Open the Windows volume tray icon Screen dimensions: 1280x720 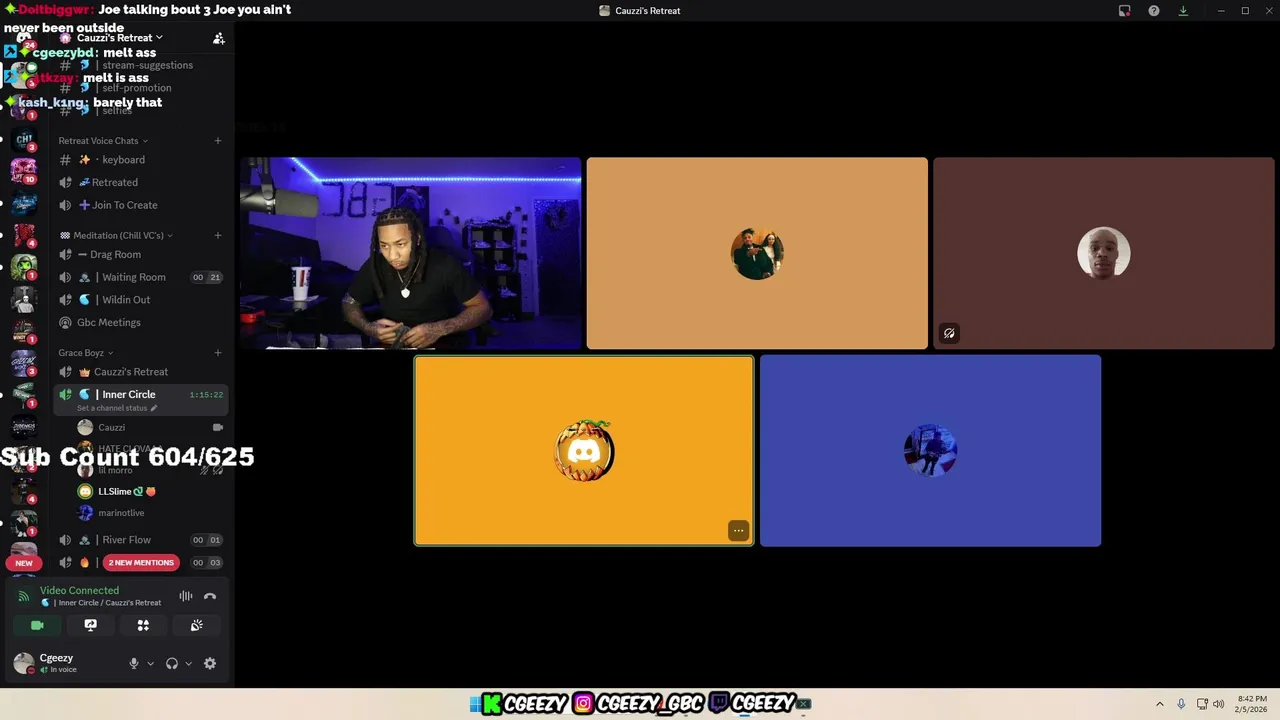click(1219, 704)
